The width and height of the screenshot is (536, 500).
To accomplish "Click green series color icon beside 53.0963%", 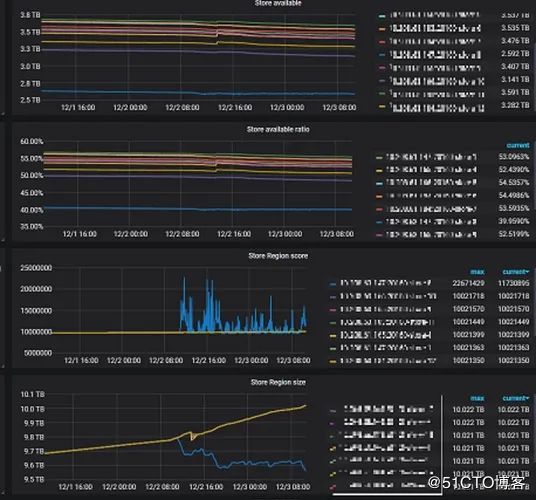I will coord(379,158).
